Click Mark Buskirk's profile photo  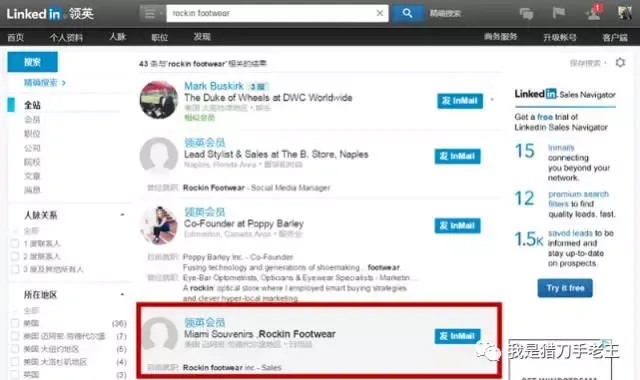pyautogui.click(x=159, y=100)
